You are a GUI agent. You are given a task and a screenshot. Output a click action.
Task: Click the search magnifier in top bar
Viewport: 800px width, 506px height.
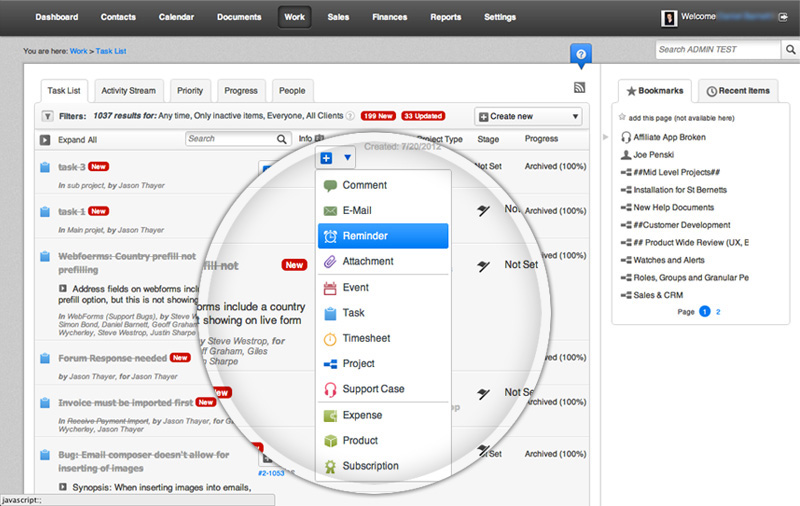click(790, 49)
